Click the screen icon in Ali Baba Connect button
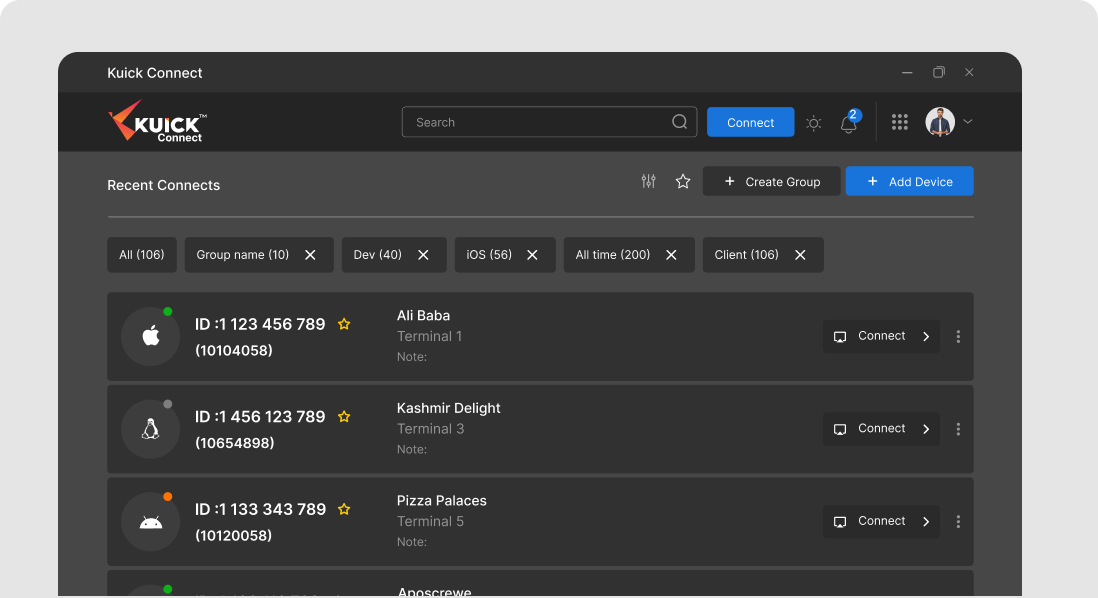Screen dimensions: 1098x598 840,337
